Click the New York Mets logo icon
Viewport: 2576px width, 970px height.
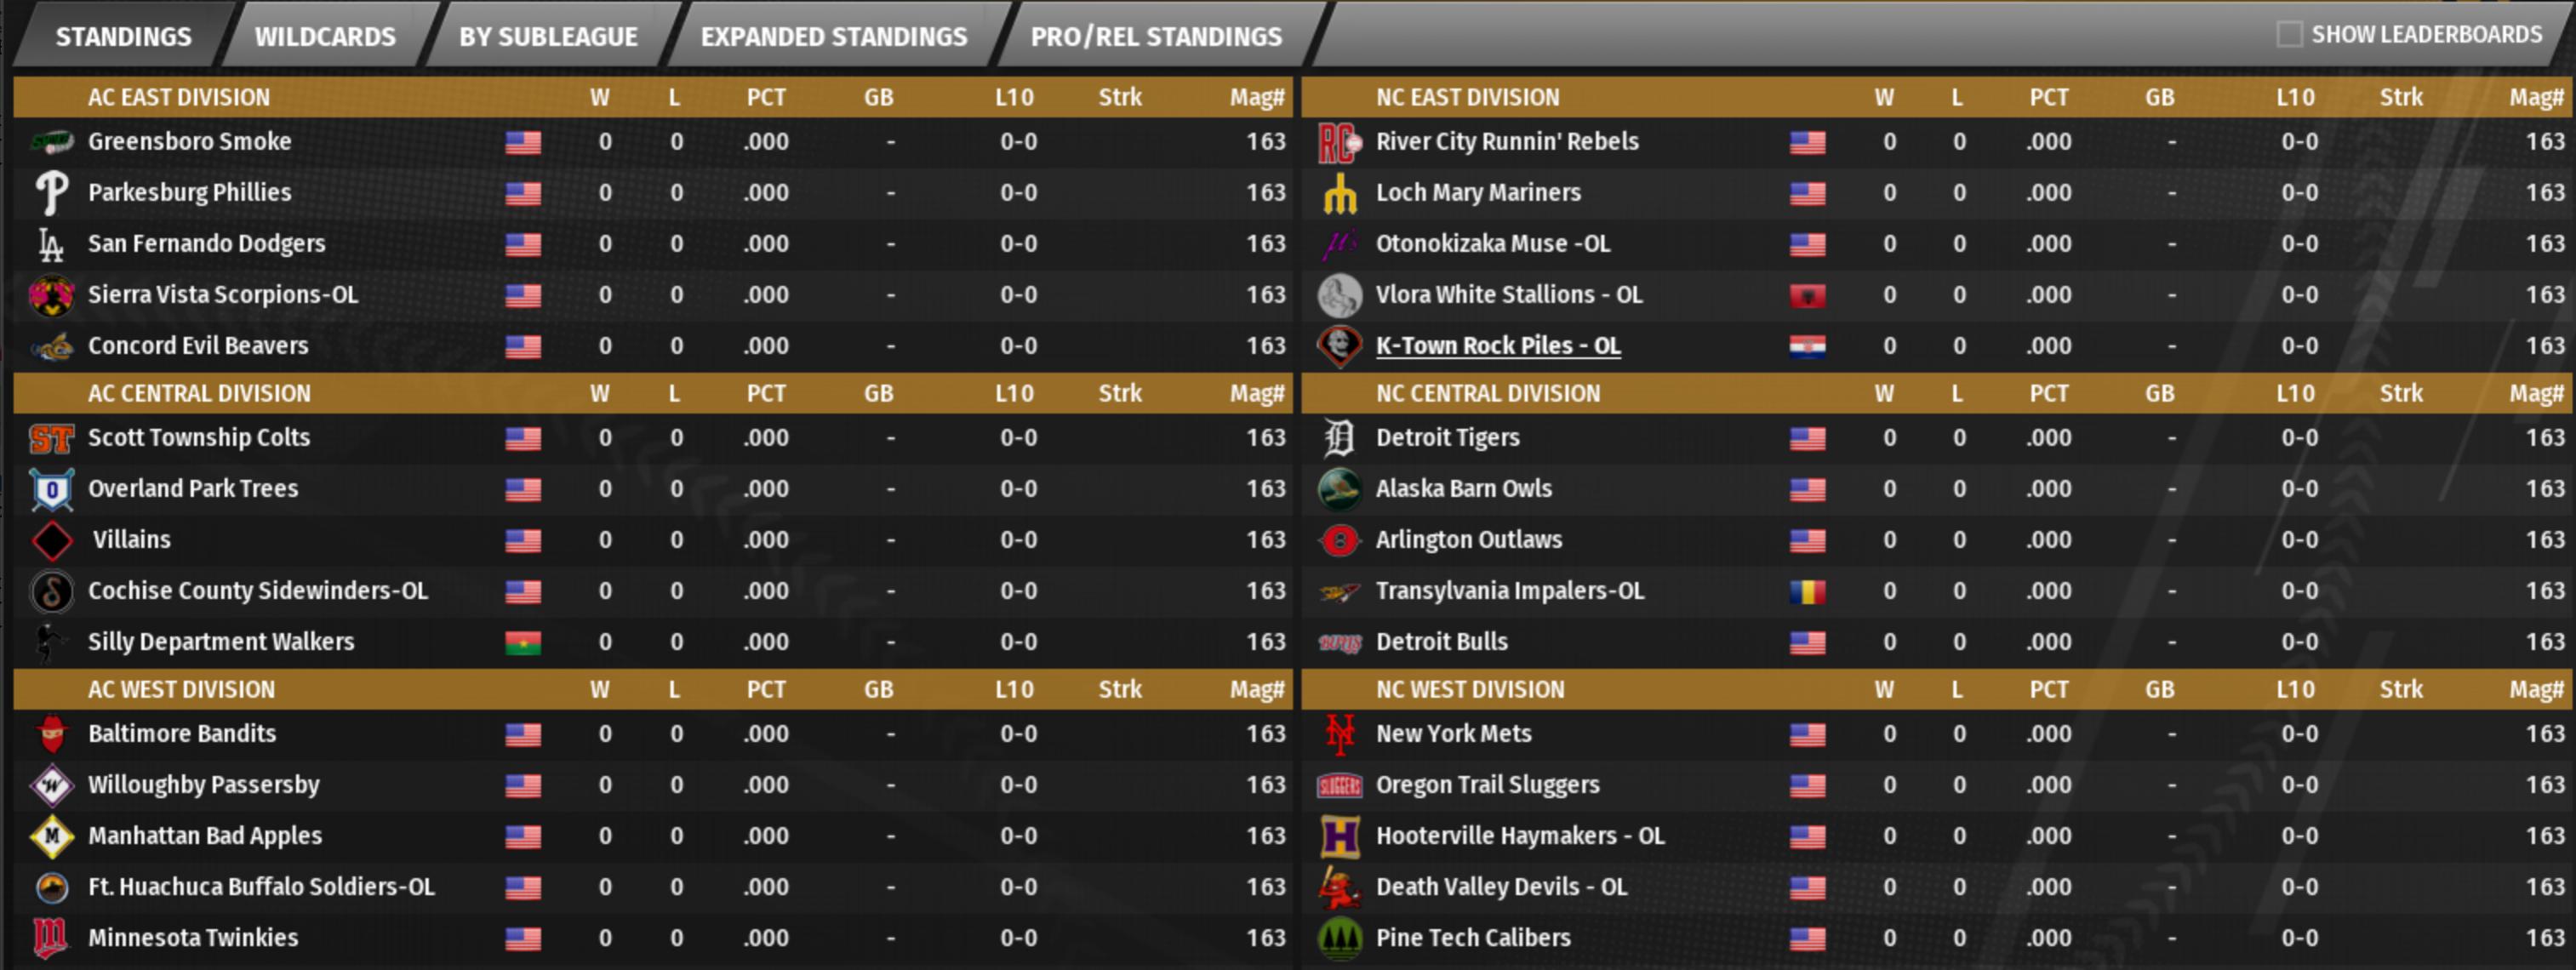[x=1339, y=734]
